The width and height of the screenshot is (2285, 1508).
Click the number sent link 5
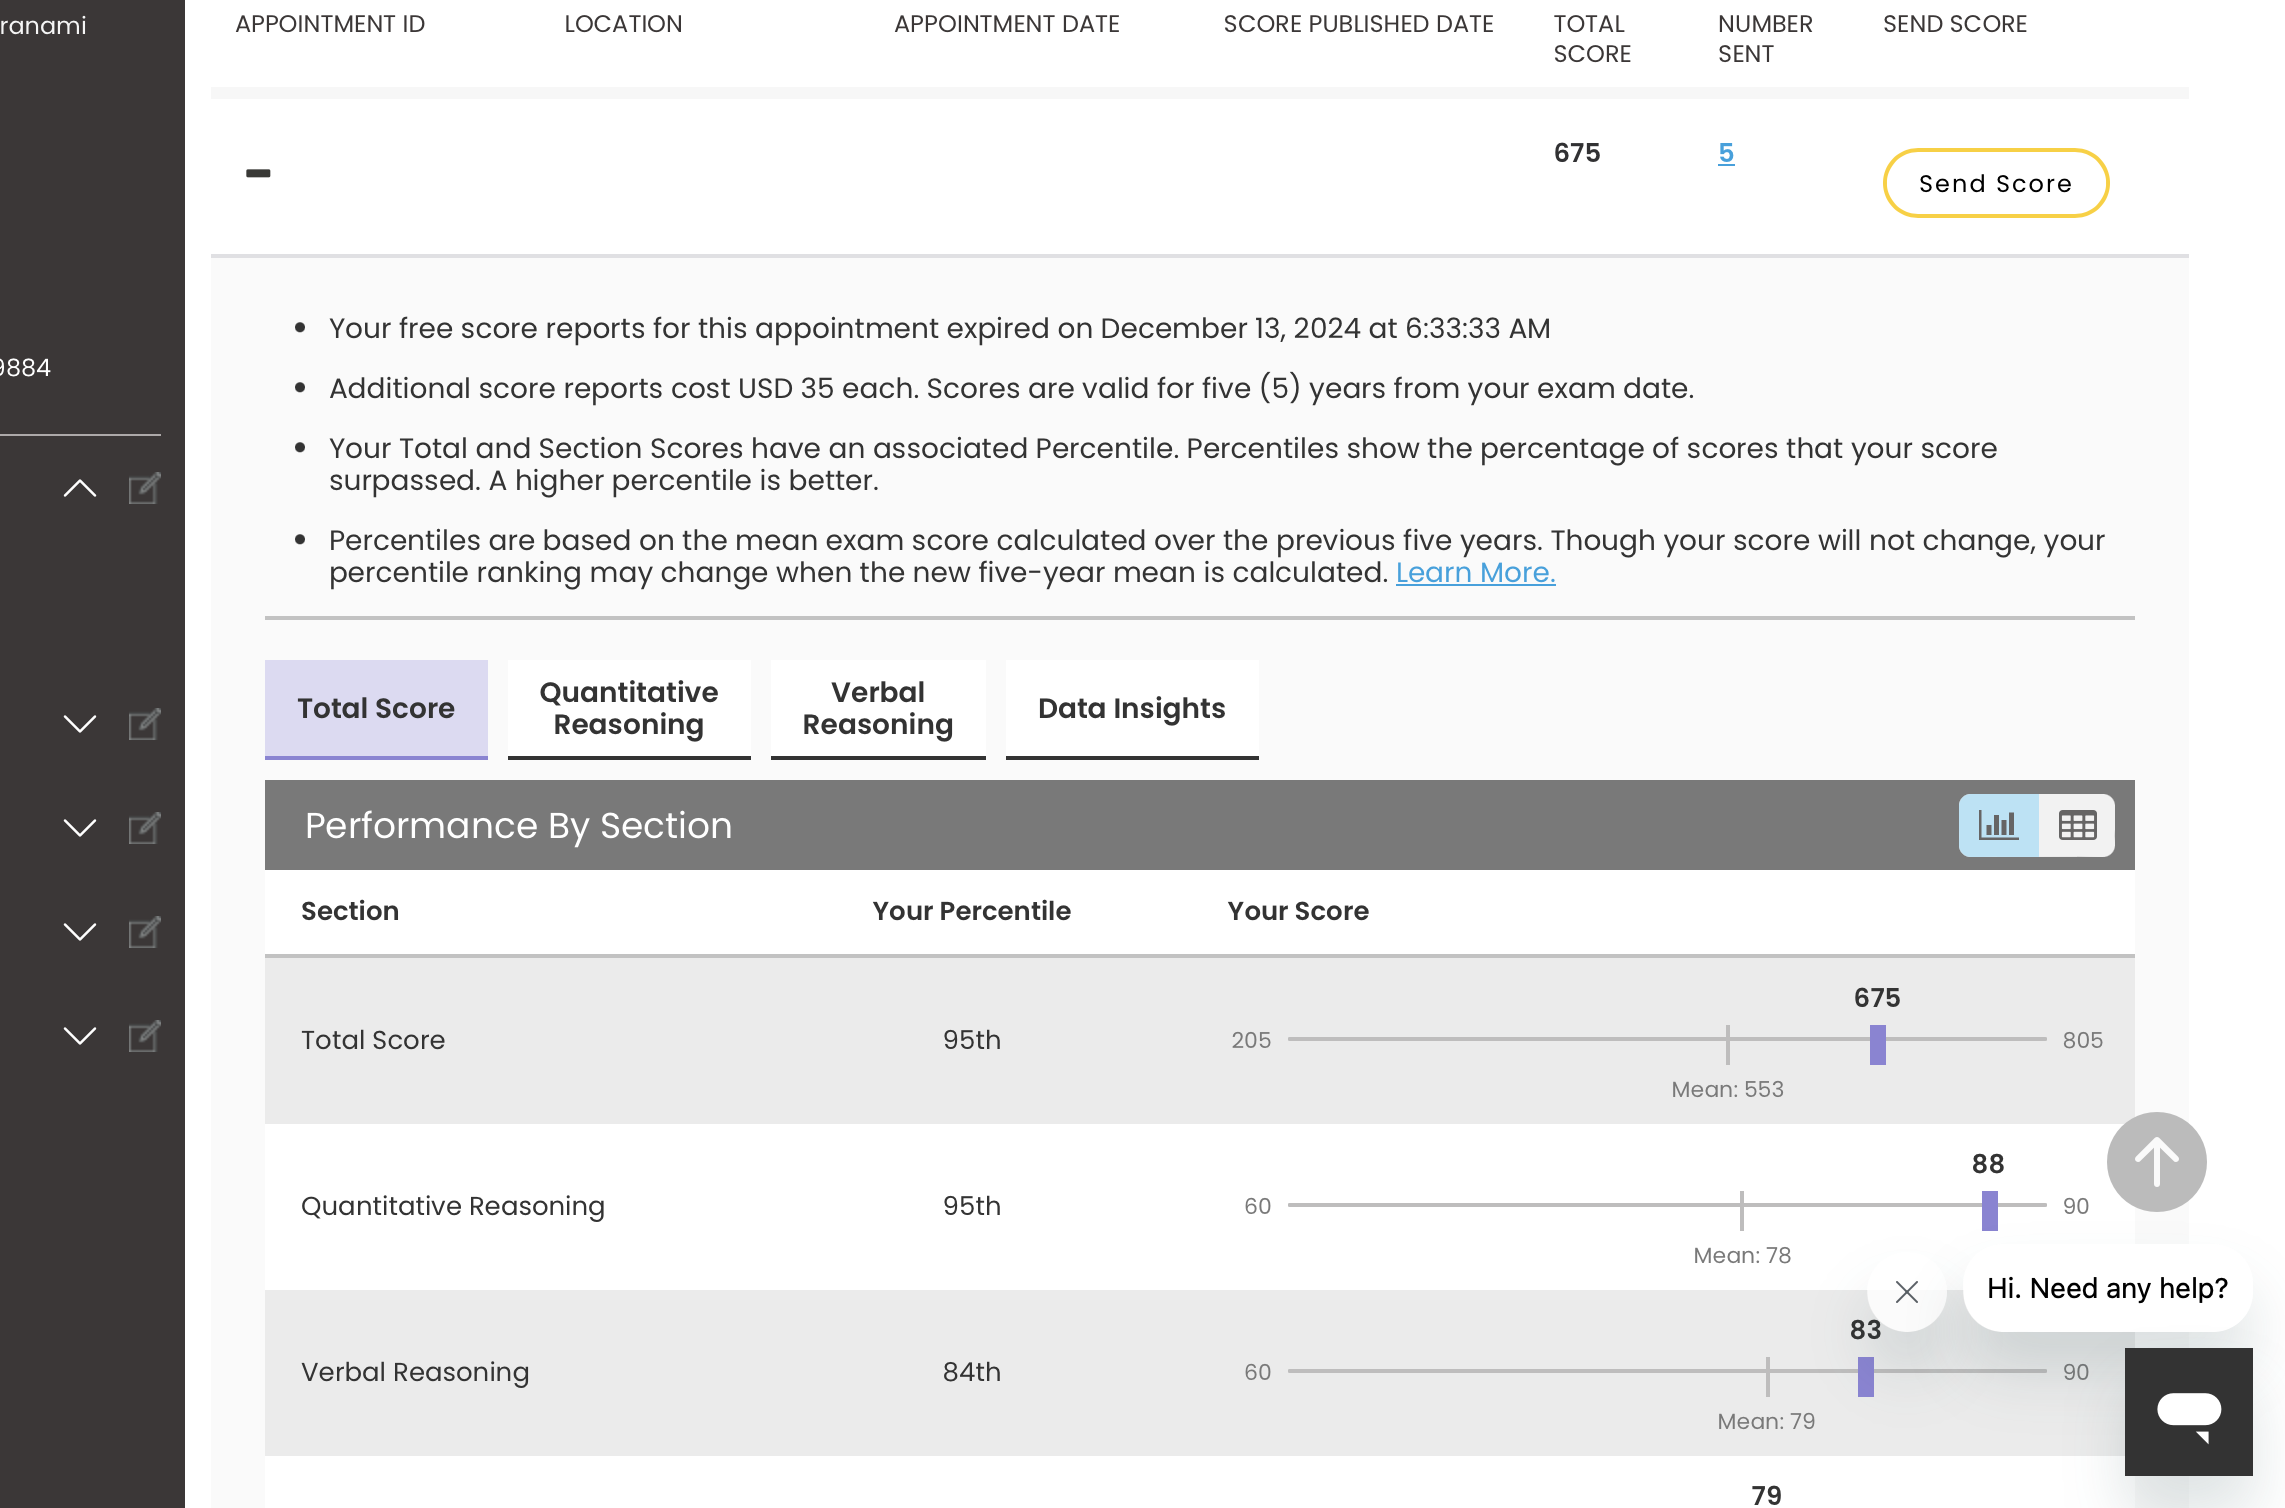(1726, 153)
